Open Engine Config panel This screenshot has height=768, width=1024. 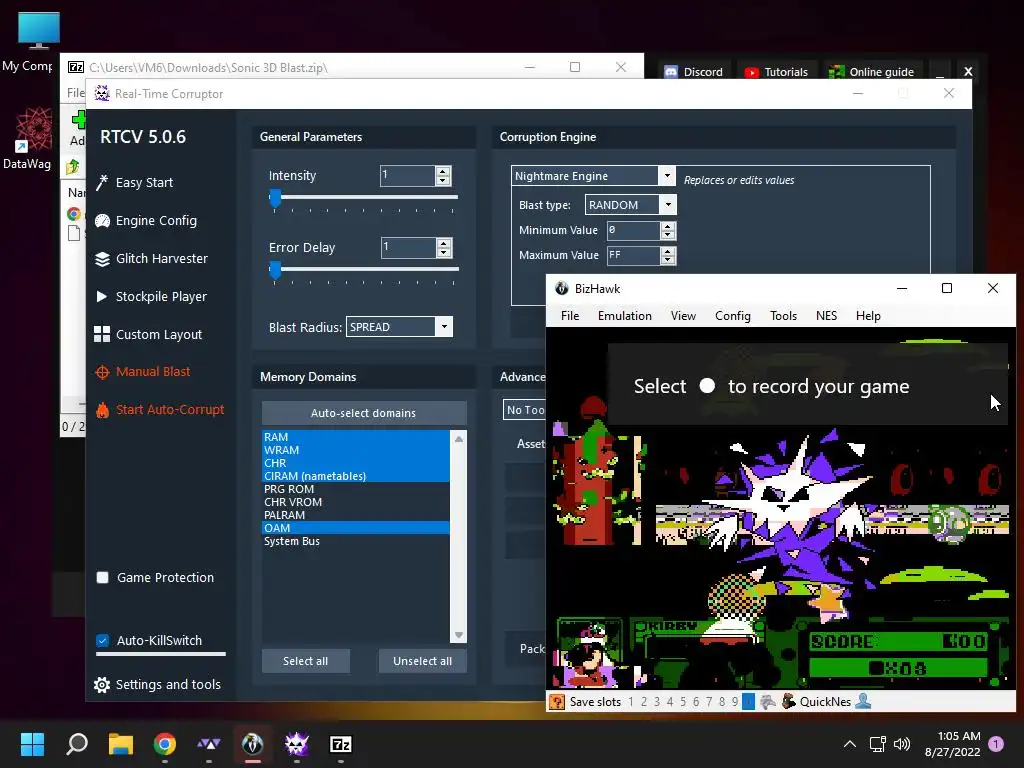146,221
